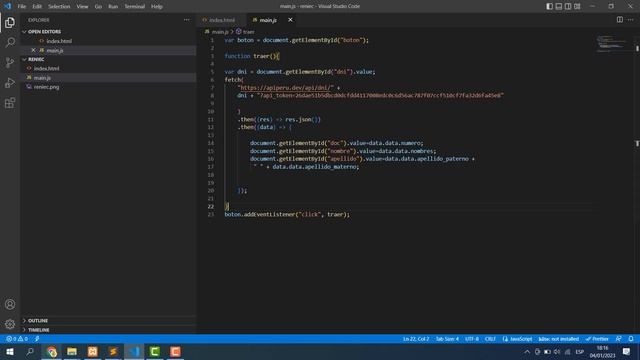The height and width of the screenshot is (360, 640).
Task: Collapse the RENIEC folder section
Action: coord(36,59)
